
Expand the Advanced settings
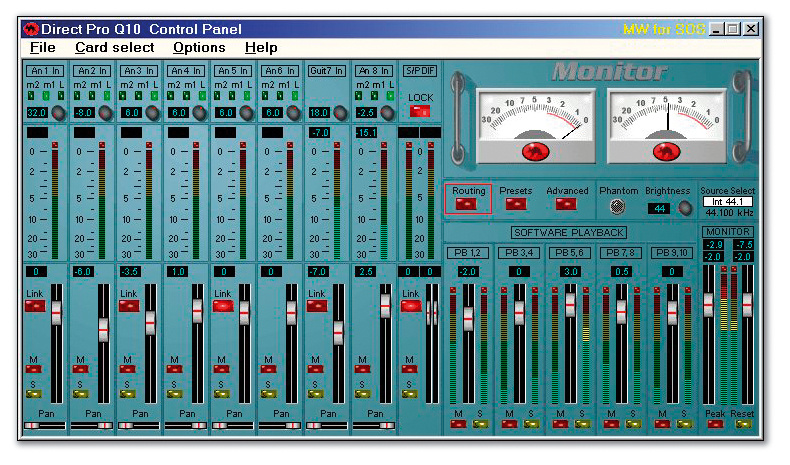(566, 203)
